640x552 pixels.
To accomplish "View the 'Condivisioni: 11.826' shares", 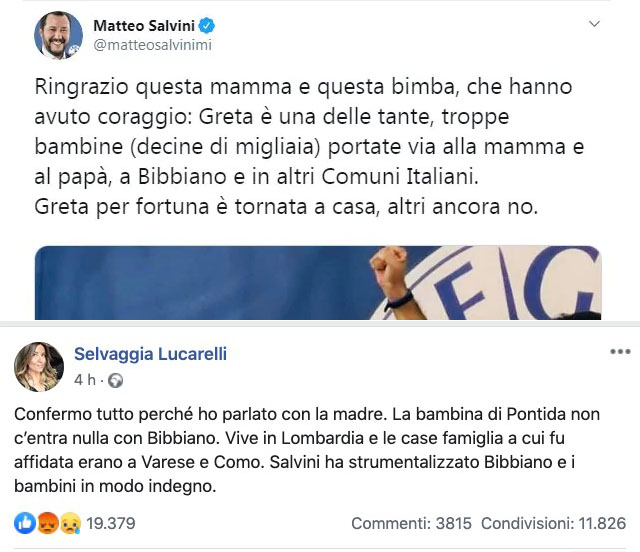I will pyautogui.click(x=553, y=523).
